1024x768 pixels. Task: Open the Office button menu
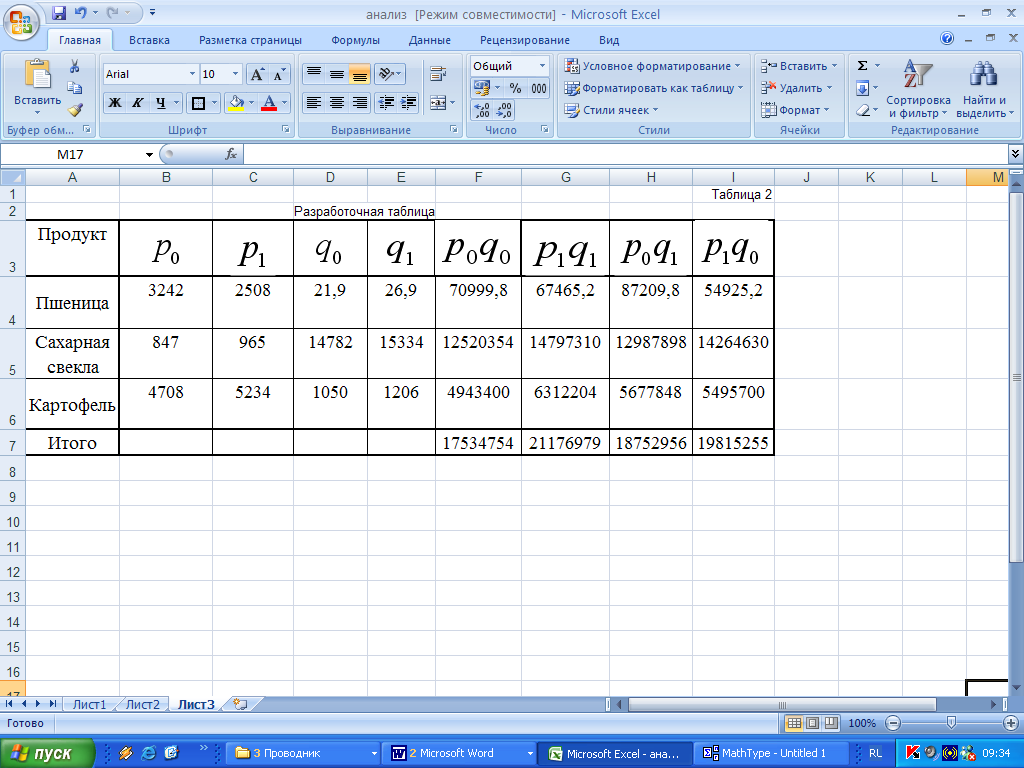(x=21, y=21)
